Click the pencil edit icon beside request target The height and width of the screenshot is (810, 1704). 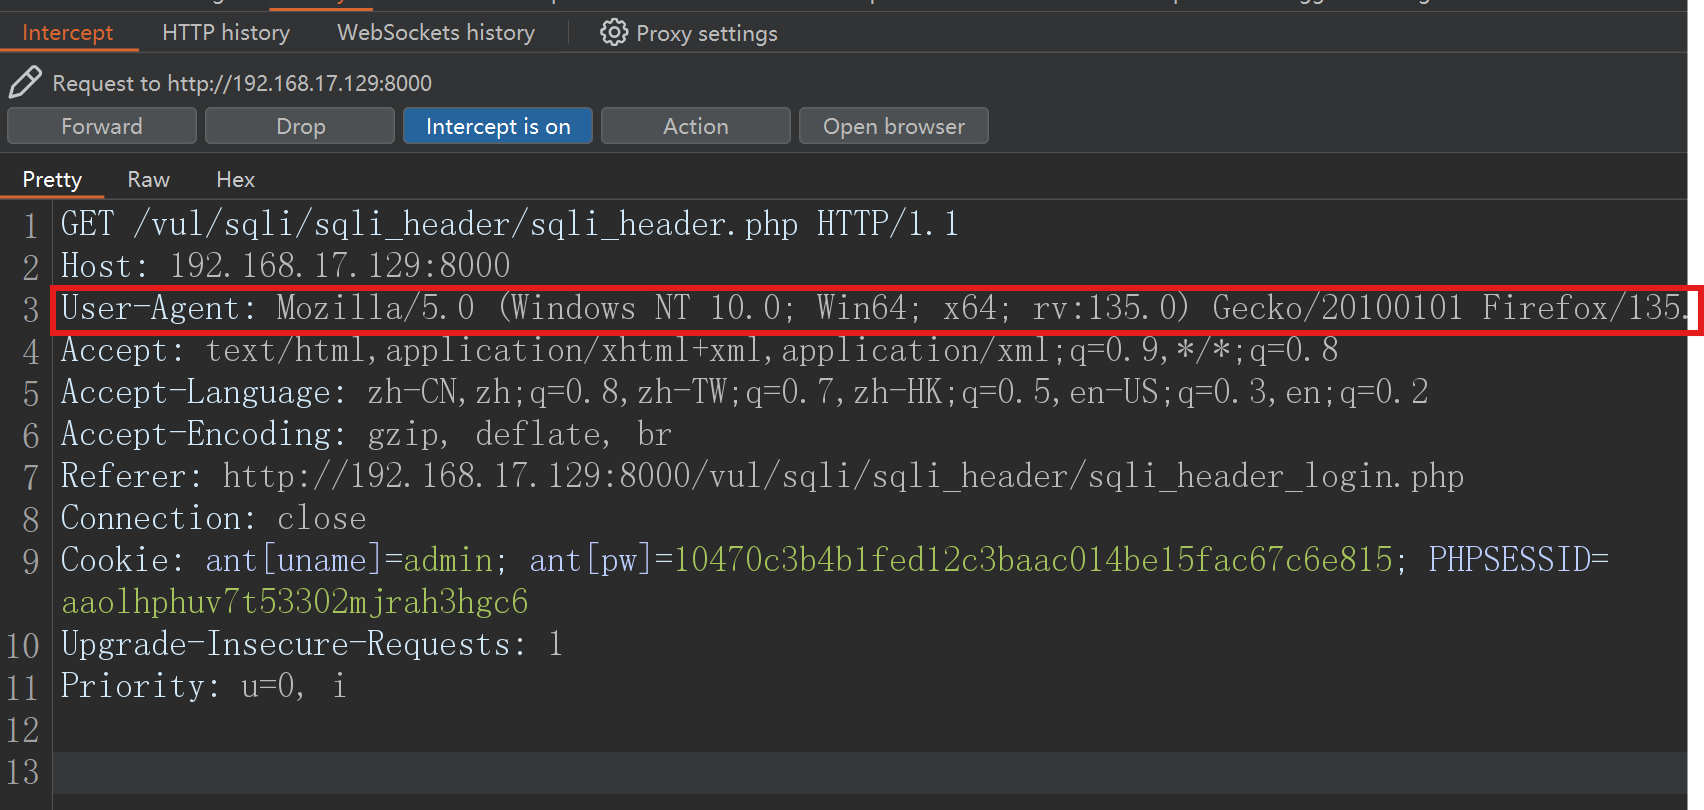click(x=25, y=82)
